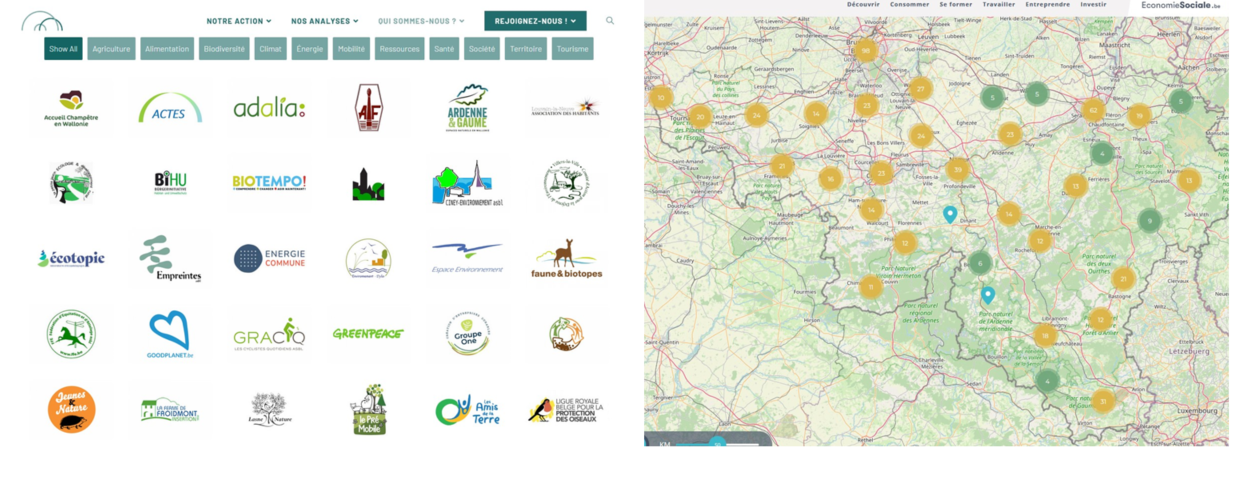Open the ACTES association logo
Image resolution: width=1252 pixels, height=497 pixels.
pos(170,108)
